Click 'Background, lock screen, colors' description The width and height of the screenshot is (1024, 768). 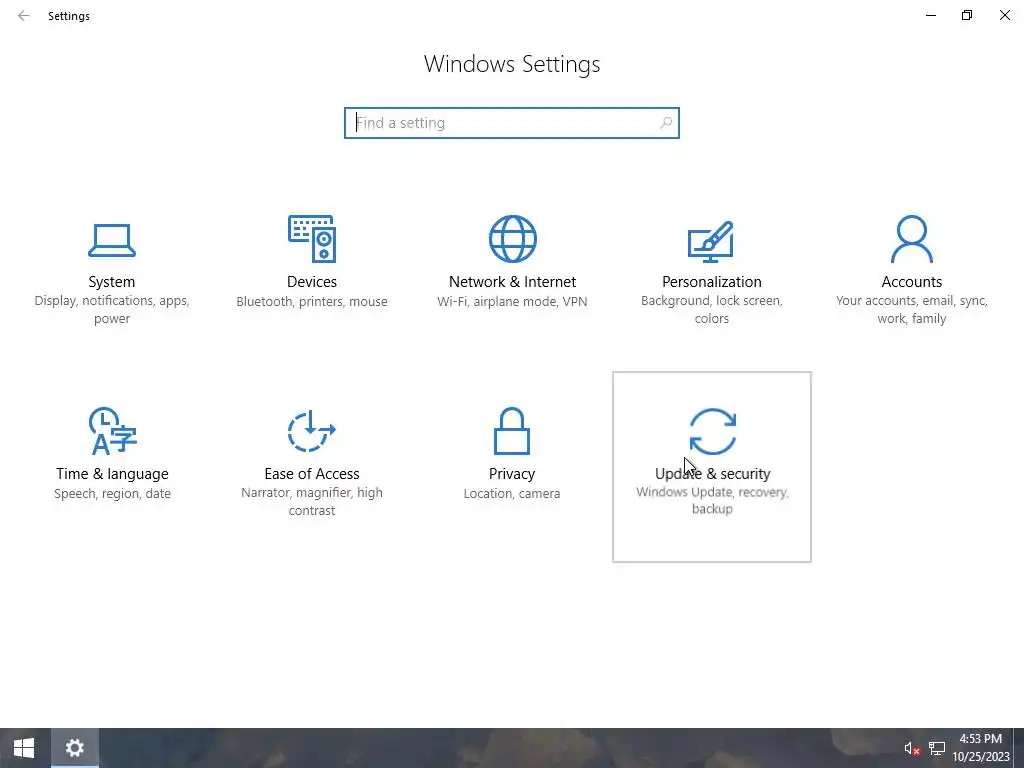712,310
